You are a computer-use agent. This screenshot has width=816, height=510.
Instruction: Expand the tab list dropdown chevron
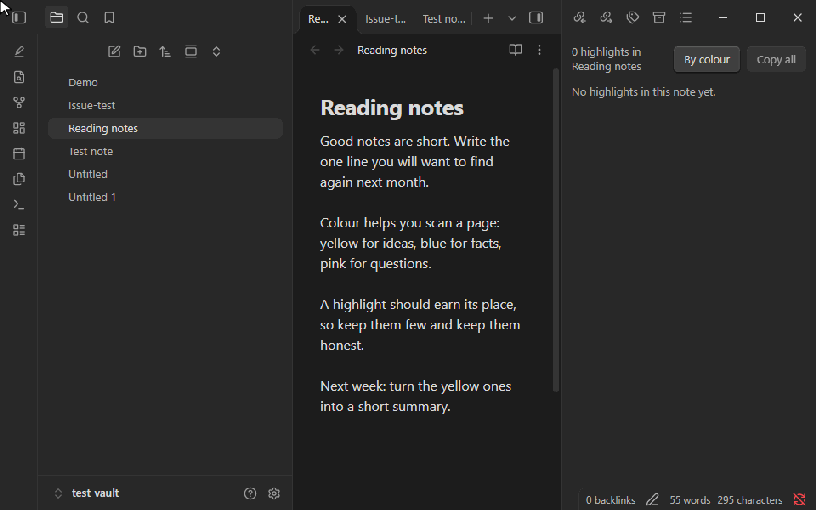click(x=512, y=19)
